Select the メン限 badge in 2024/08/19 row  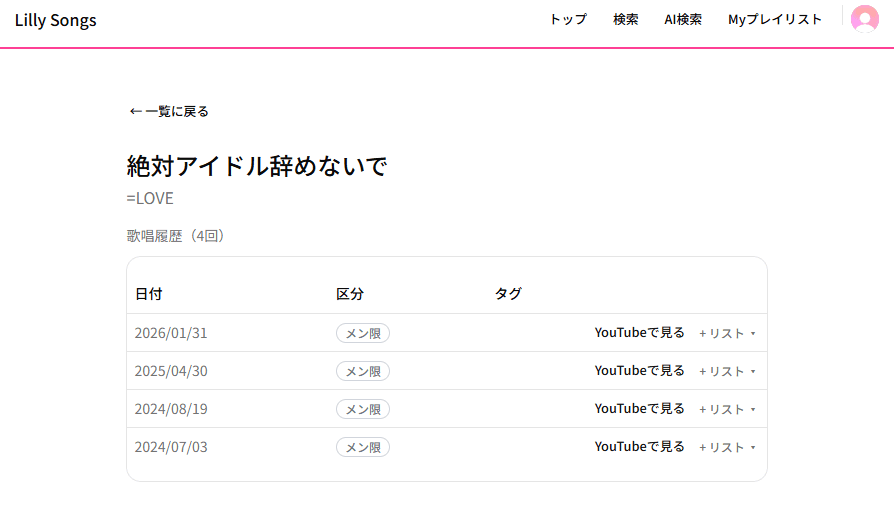pos(363,409)
